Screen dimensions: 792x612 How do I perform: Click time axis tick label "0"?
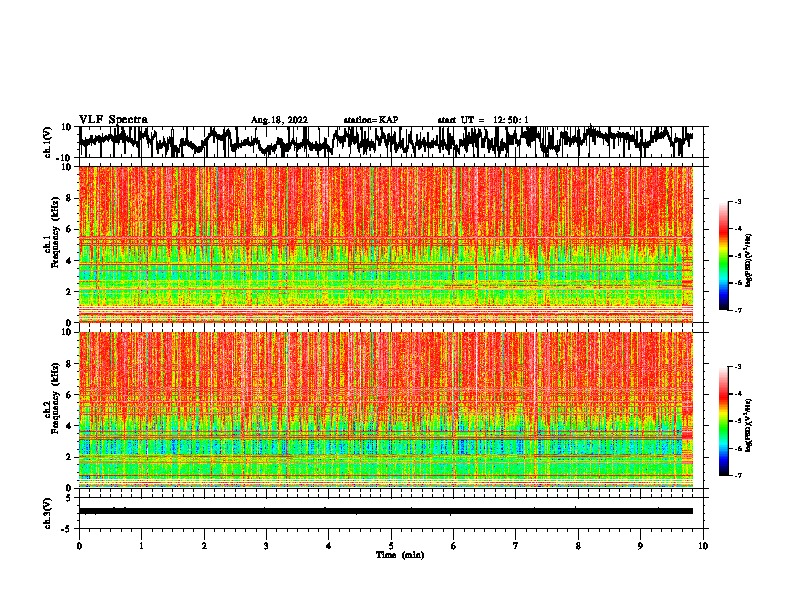pyautogui.click(x=79, y=546)
